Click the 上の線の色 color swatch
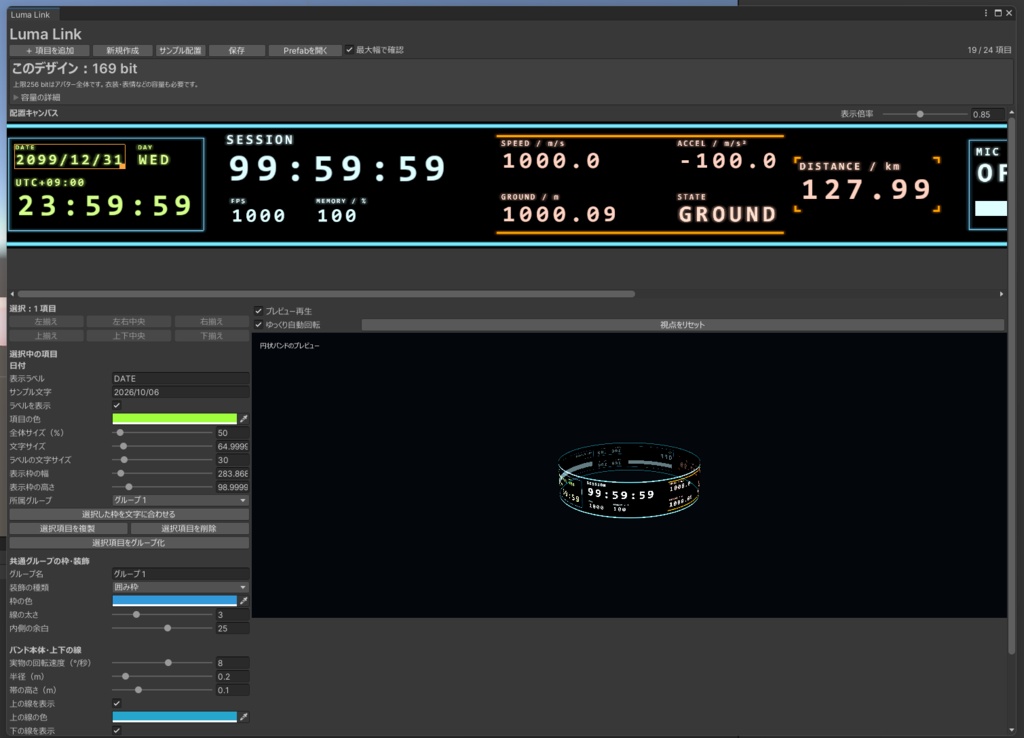 pos(174,717)
